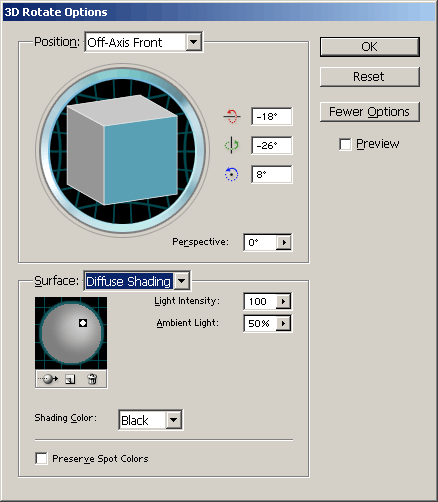Viewport: 438px width, 502px height.
Task: Open the Ambient Light slider arrow
Action: (283, 323)
